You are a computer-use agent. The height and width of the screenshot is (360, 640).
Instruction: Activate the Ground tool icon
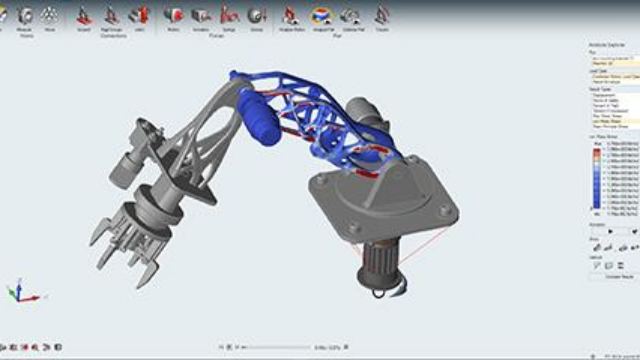coord(83,16)
